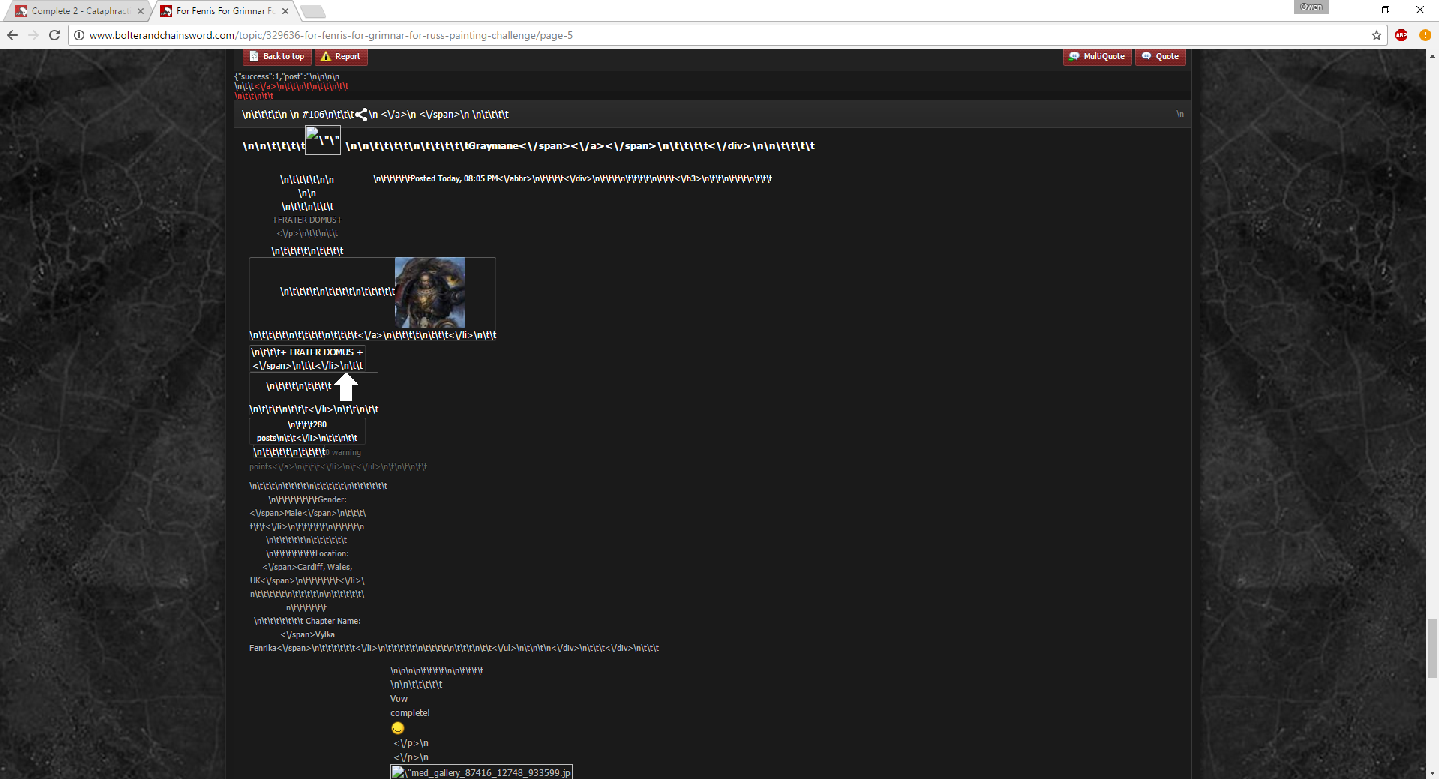
Task: Select the 'For Fenris For Grimnar' tab
Action: coord(220,11)
